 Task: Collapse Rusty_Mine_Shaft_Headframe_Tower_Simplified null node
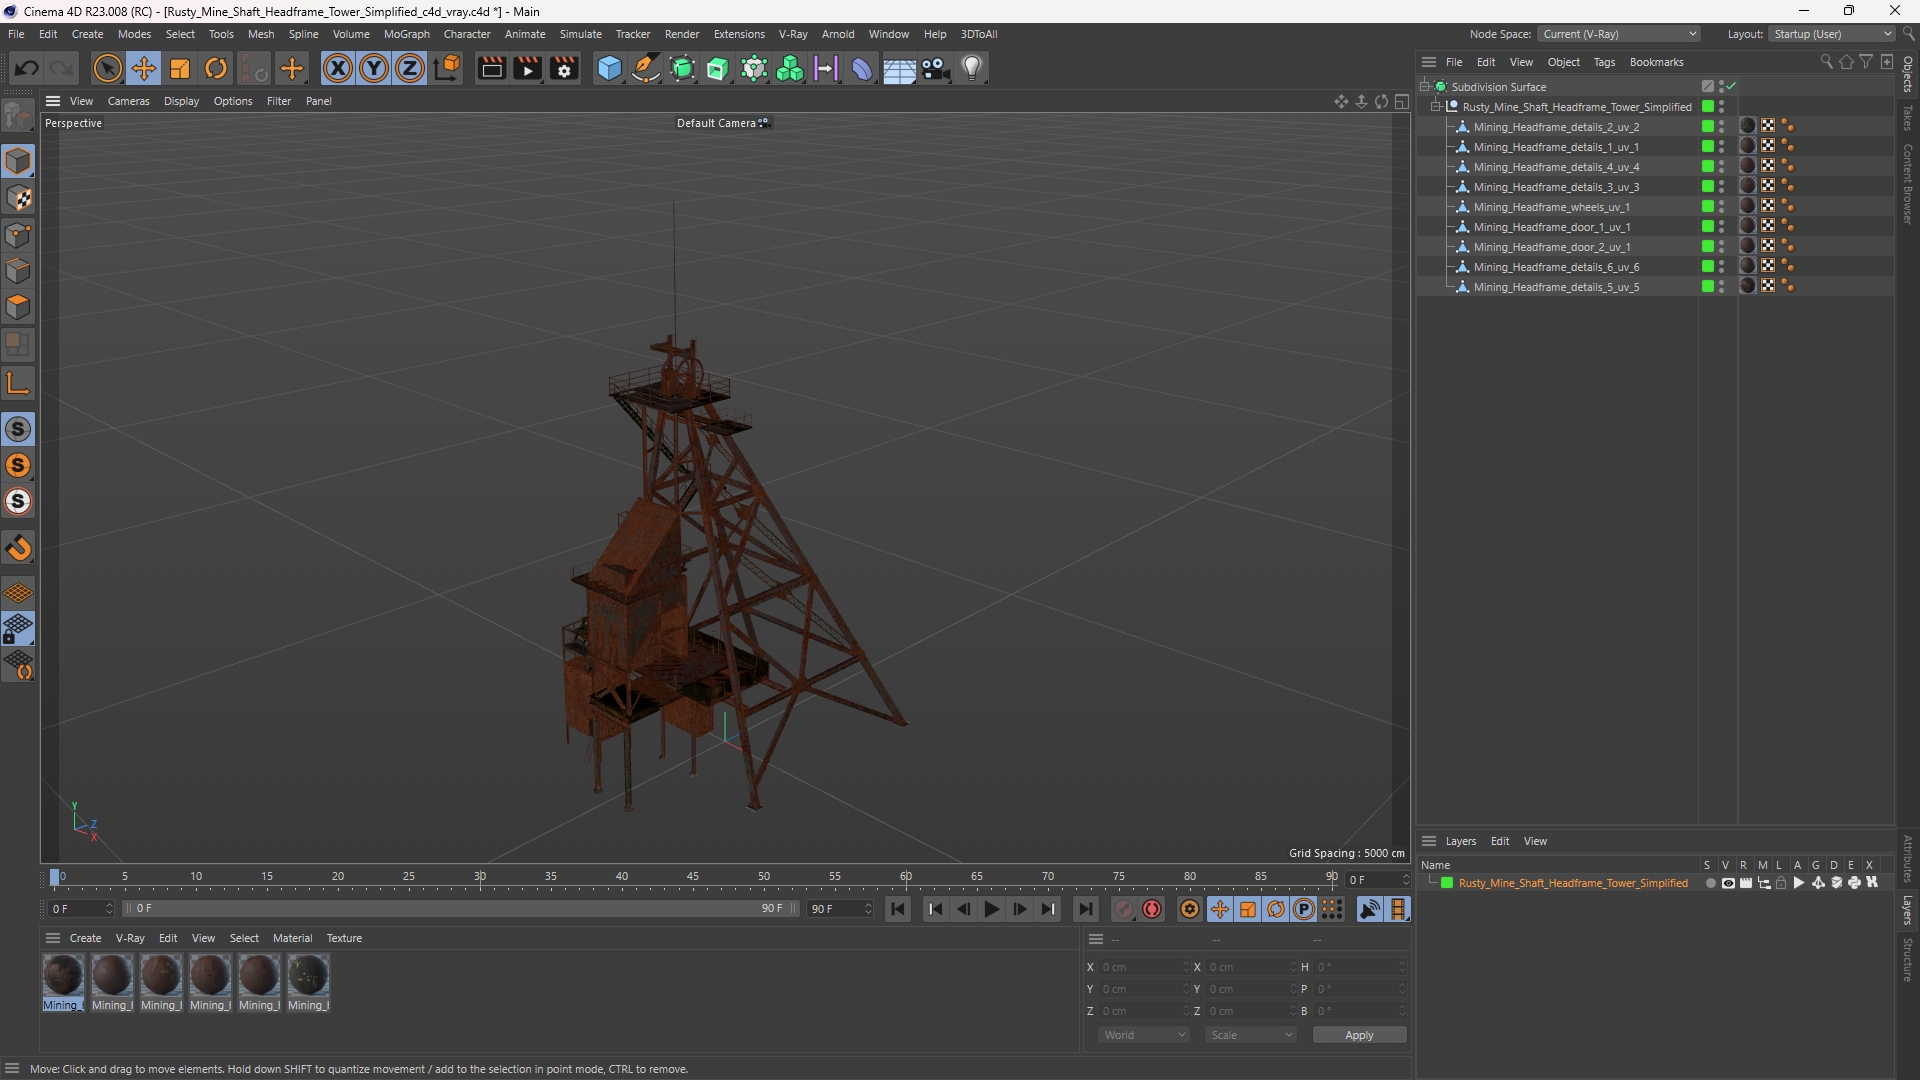pos(1436,106)
